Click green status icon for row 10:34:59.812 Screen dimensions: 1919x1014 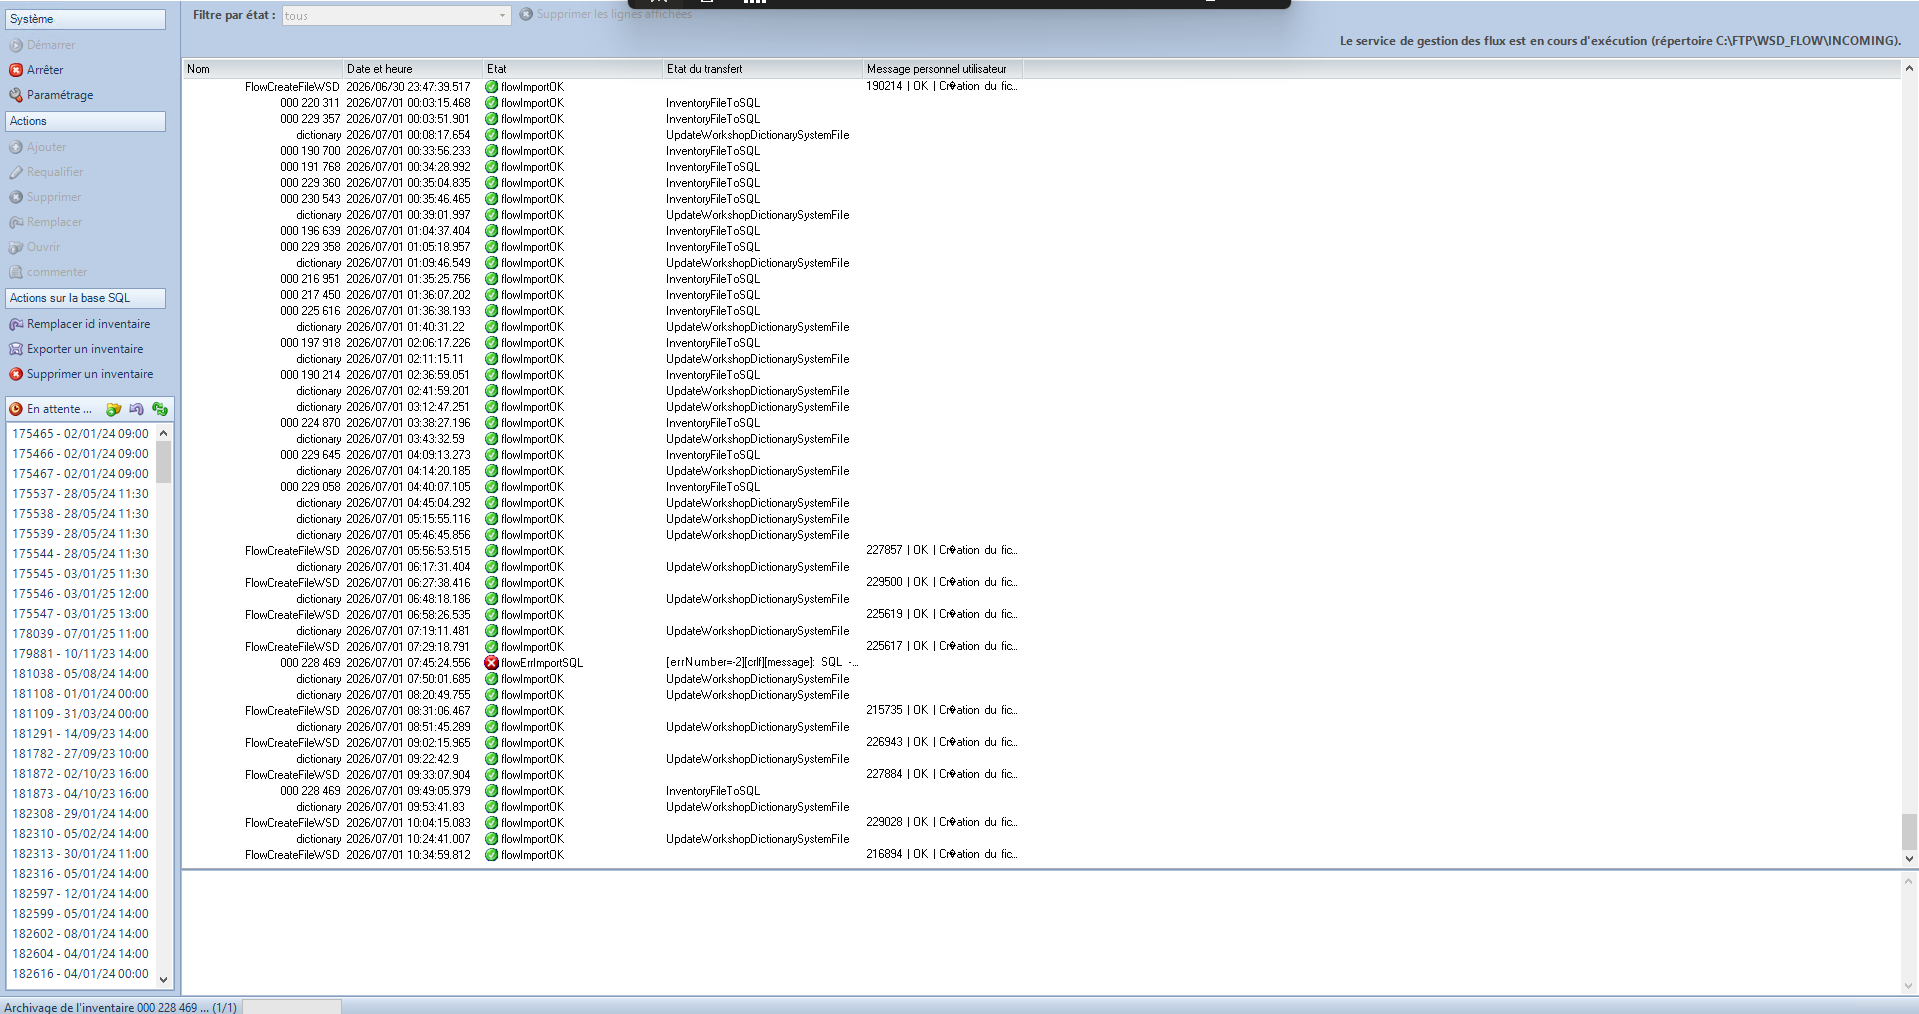point(492,855)
